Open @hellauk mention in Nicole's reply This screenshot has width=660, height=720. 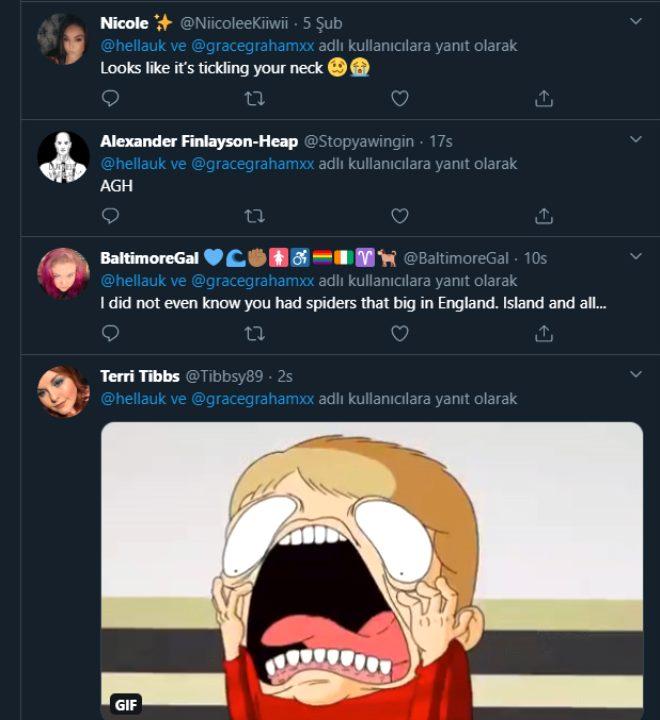tap(133, 46)
